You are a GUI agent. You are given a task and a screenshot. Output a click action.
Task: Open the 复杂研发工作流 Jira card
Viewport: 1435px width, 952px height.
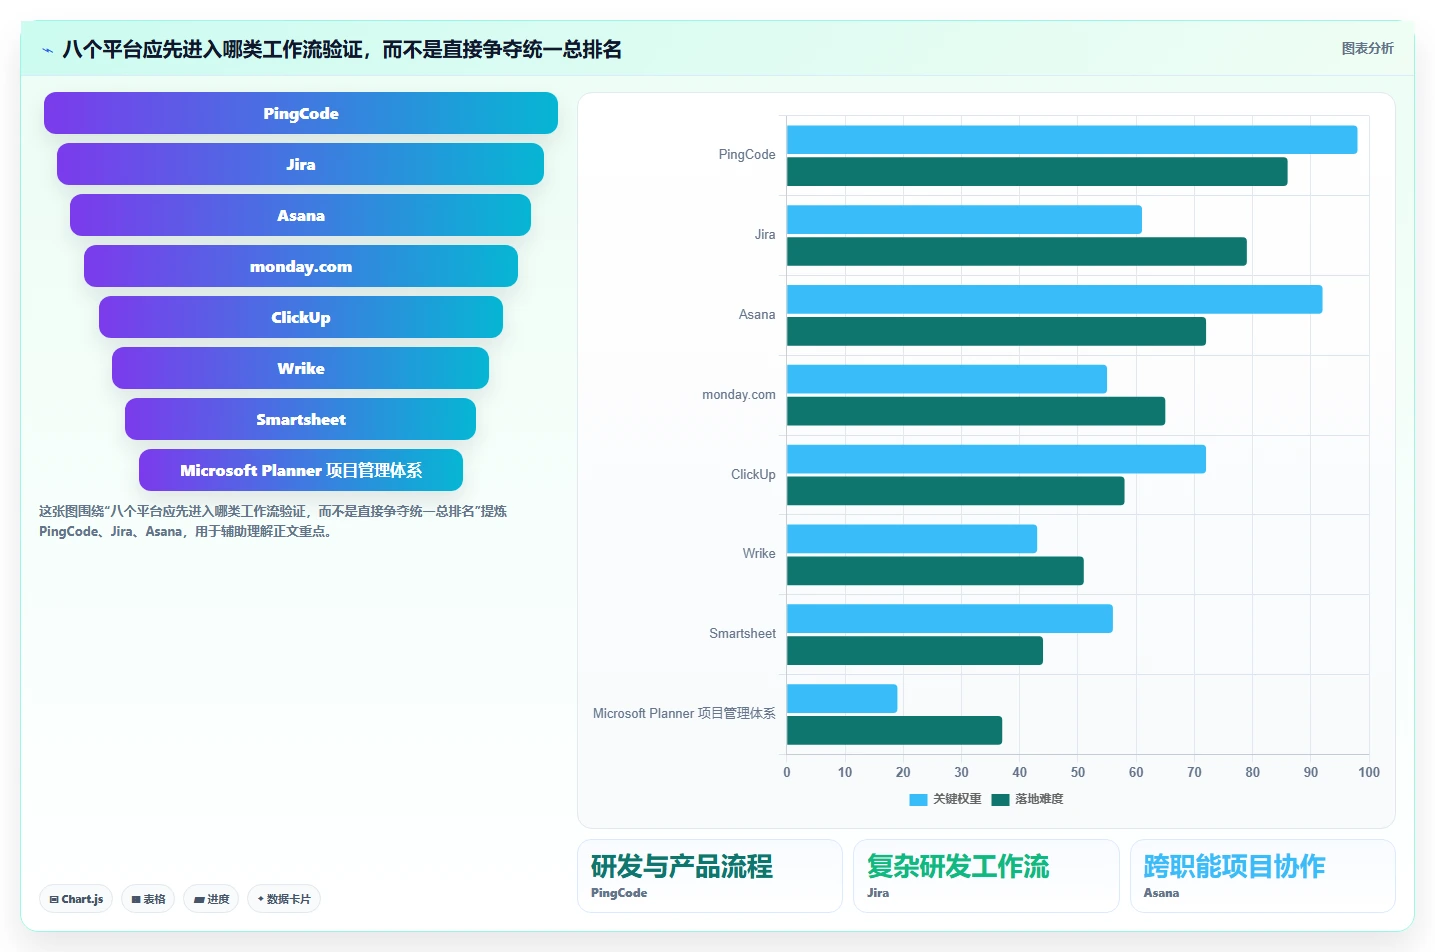click(986, 876)
